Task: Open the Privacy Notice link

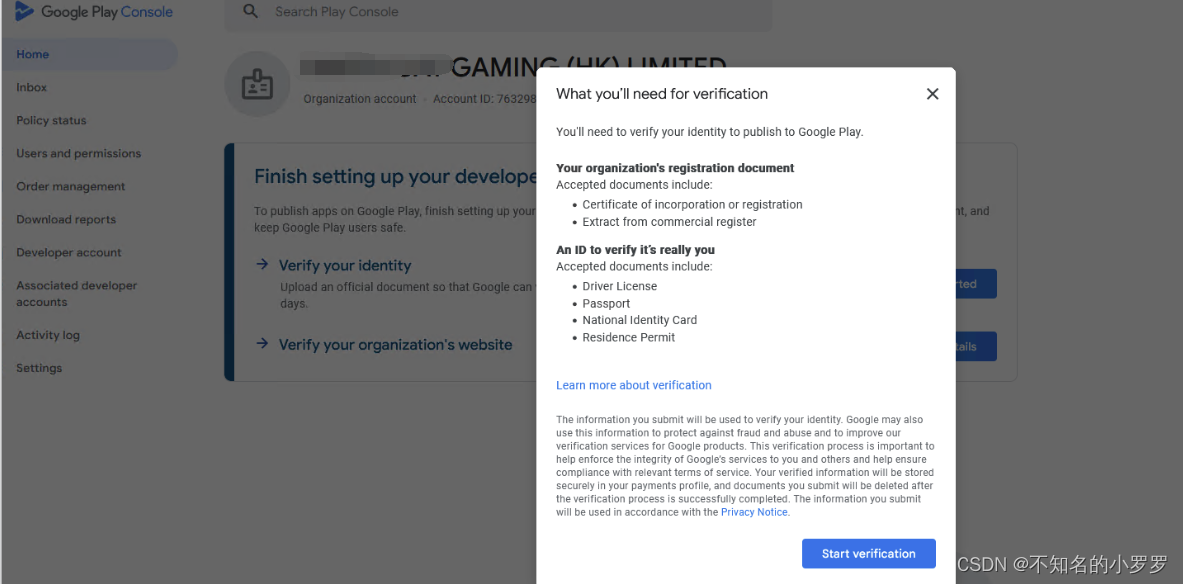Action: 754,512
